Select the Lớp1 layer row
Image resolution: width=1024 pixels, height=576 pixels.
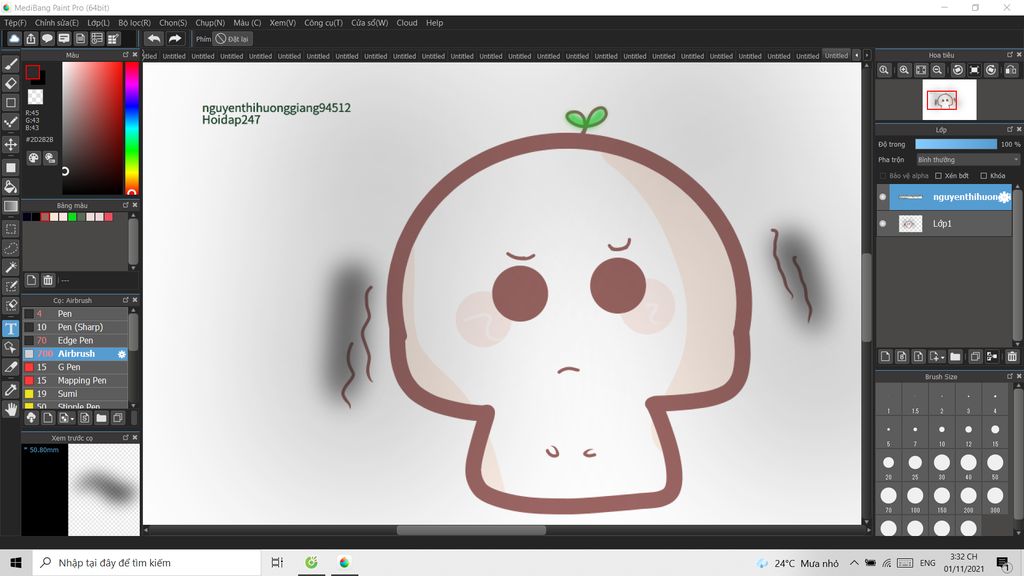(x=945, y=223)
